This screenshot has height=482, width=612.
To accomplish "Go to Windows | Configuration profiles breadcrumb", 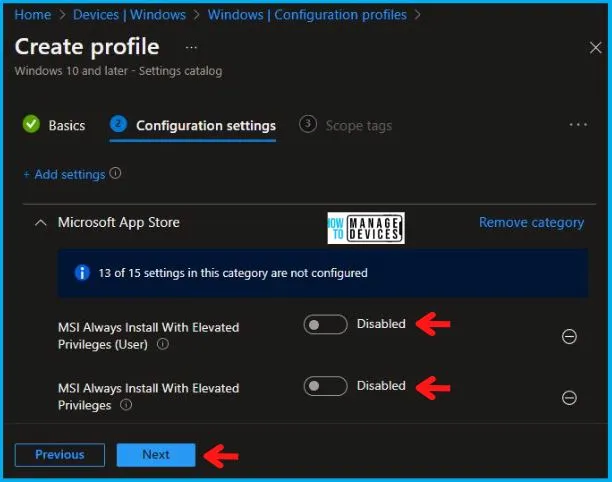I will point(307,15).
